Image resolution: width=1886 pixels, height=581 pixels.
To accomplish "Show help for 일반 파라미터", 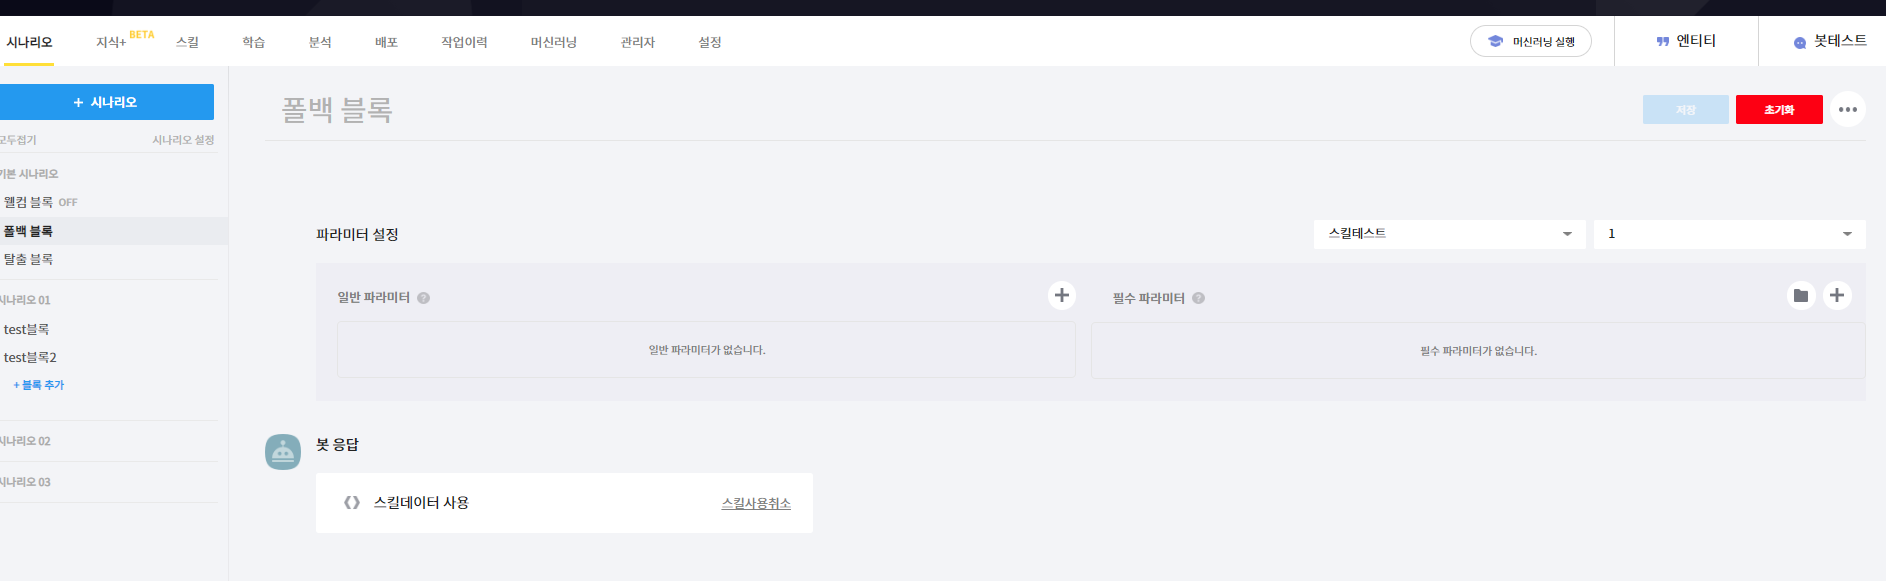I will coord(424,298).
